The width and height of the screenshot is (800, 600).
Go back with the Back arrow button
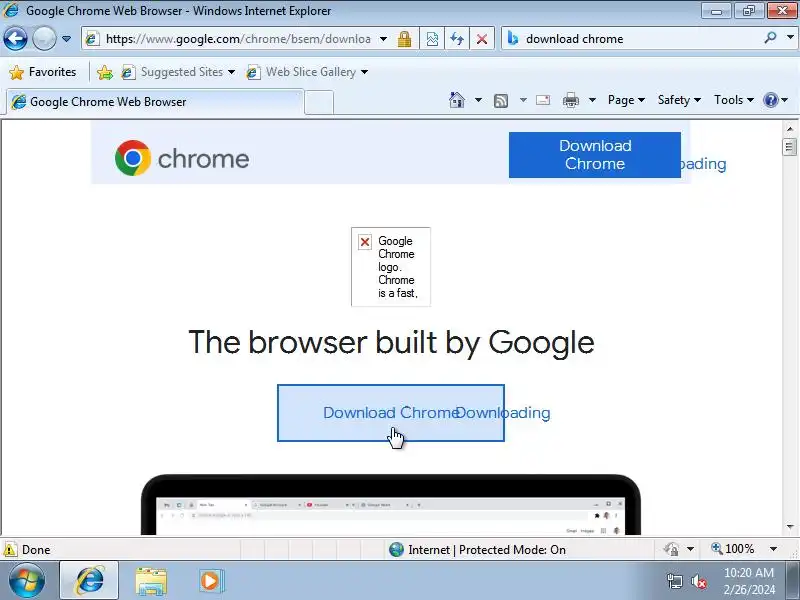point(15,39)
